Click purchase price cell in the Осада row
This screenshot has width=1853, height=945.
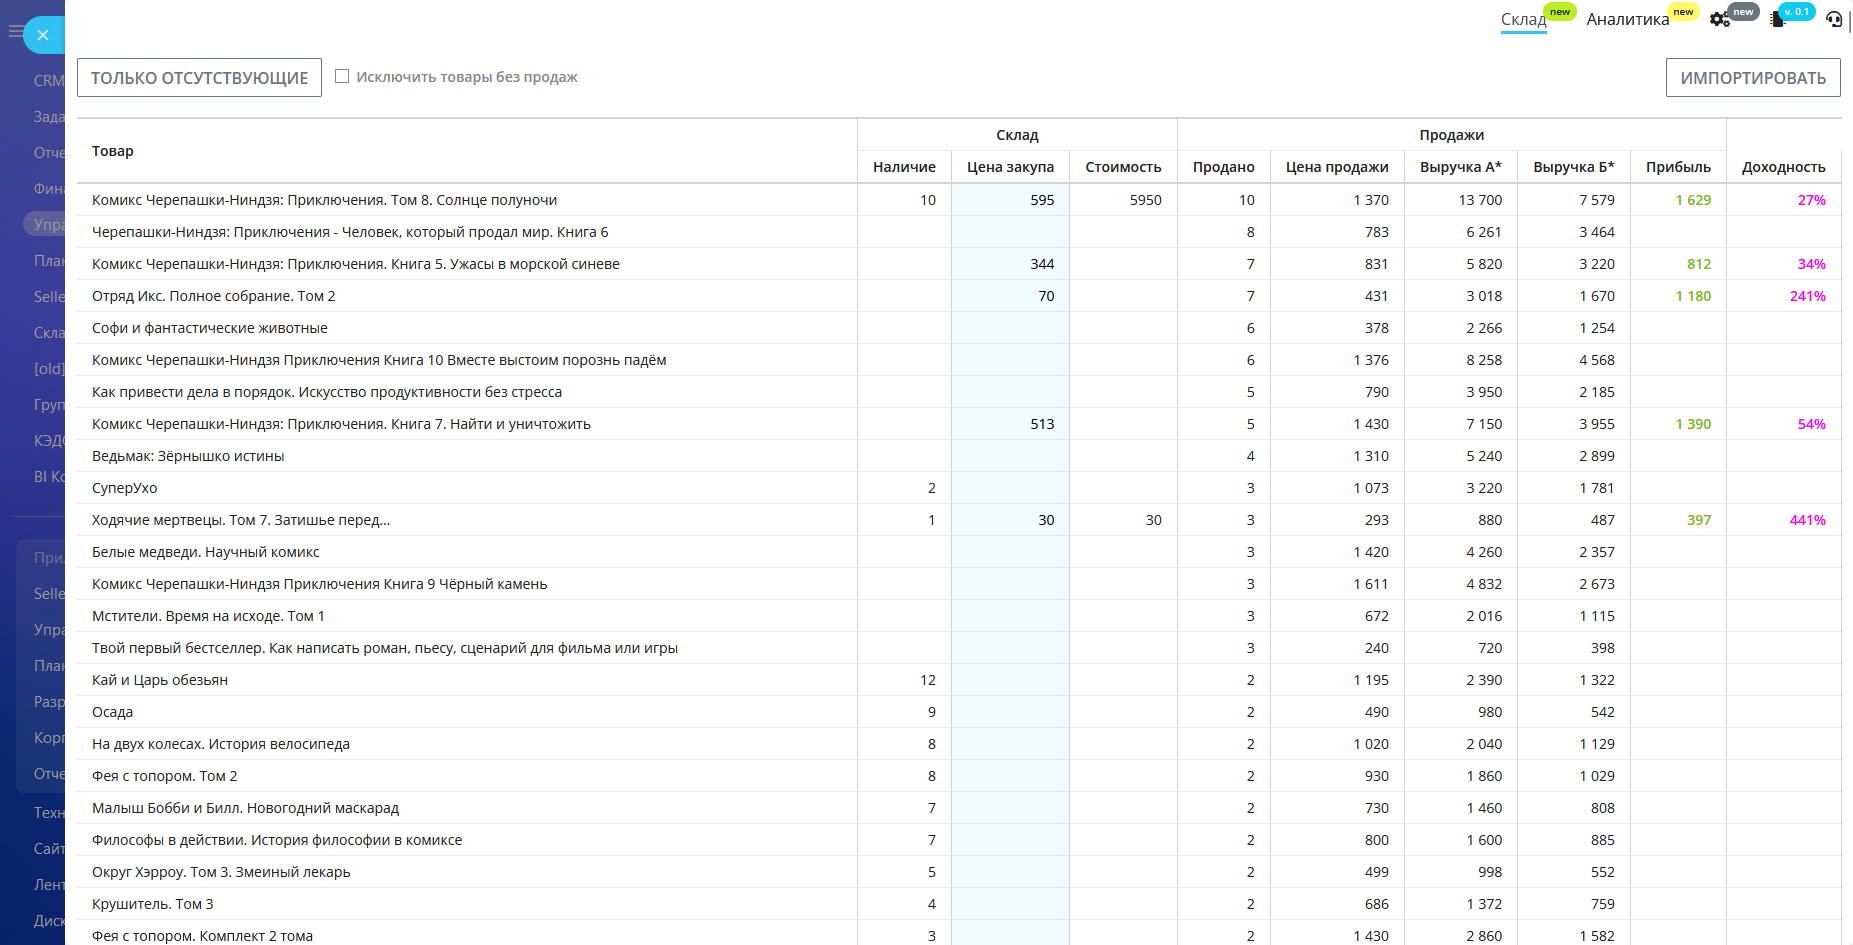(x=1010, y=712)
